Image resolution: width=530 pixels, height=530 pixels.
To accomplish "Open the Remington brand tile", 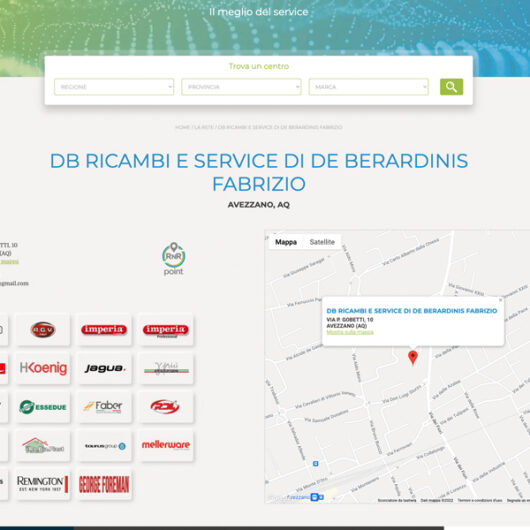I will [x=43, y=484].
